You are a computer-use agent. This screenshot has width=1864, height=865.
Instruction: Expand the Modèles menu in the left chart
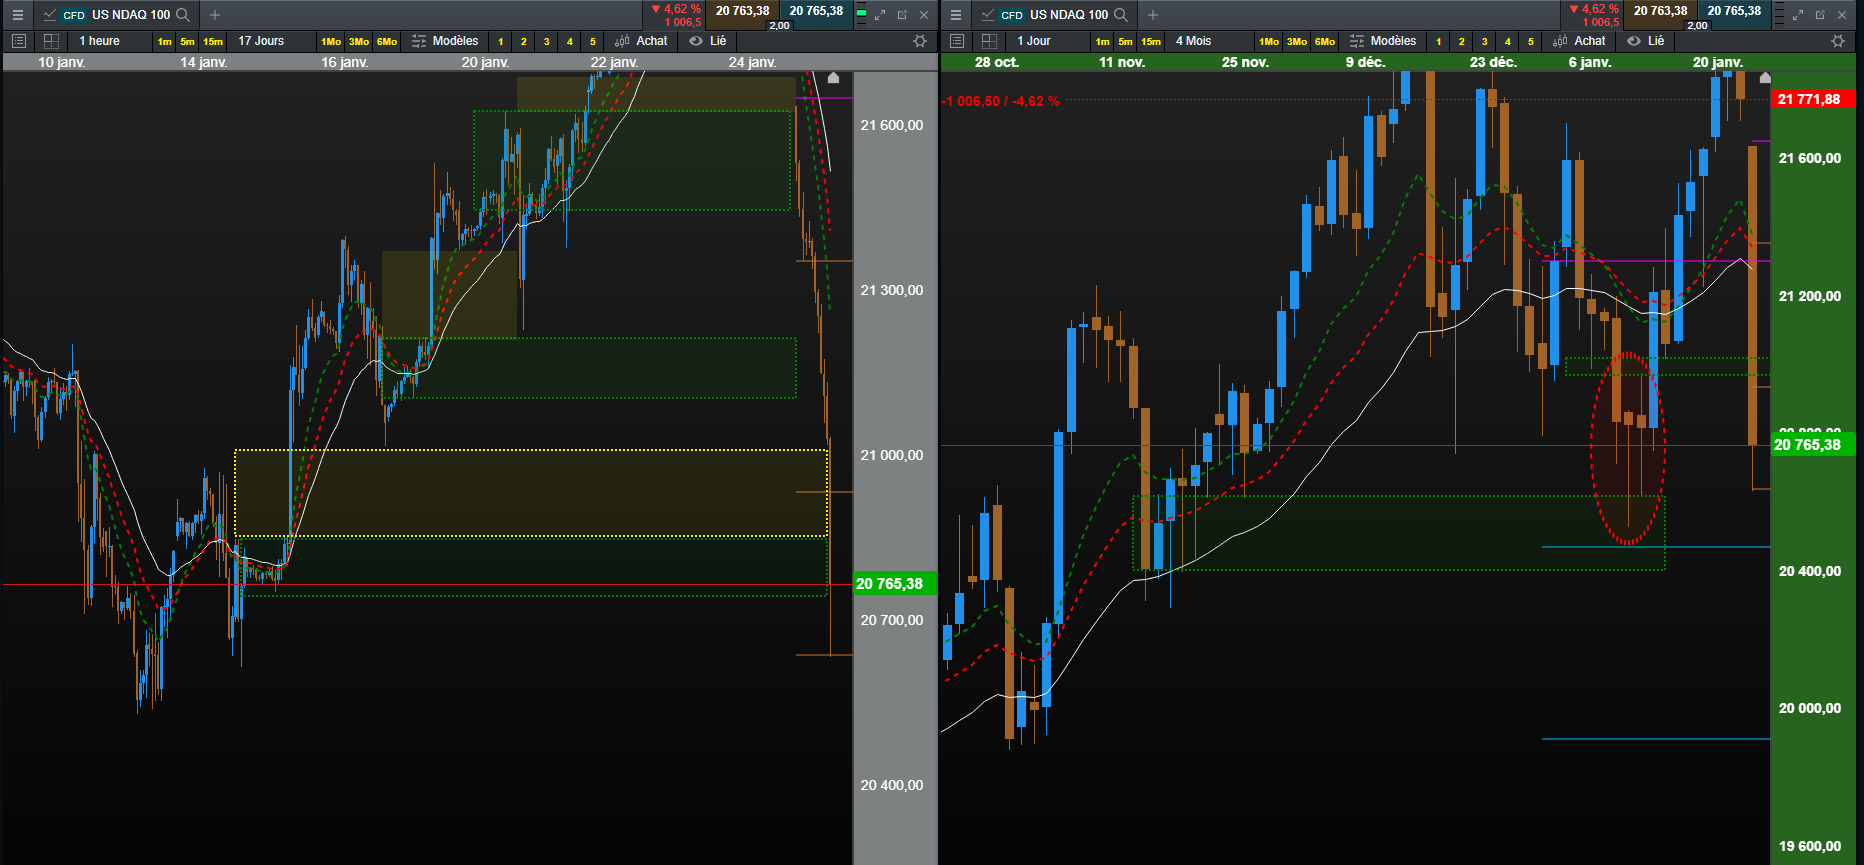click(445, 41)
